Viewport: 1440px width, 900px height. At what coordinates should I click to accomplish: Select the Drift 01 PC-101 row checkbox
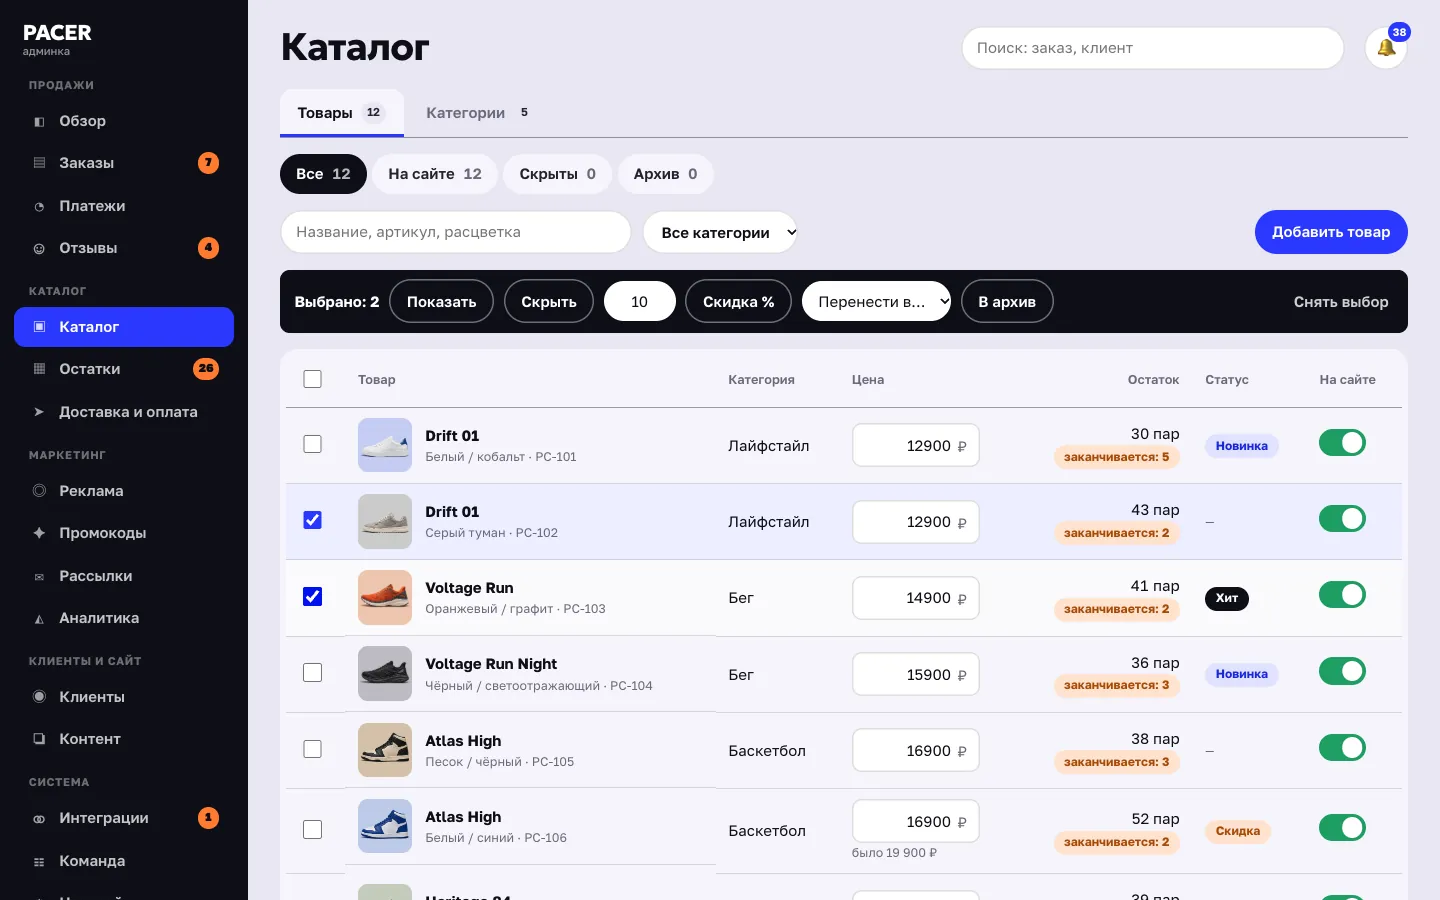(x=312, y=444)
